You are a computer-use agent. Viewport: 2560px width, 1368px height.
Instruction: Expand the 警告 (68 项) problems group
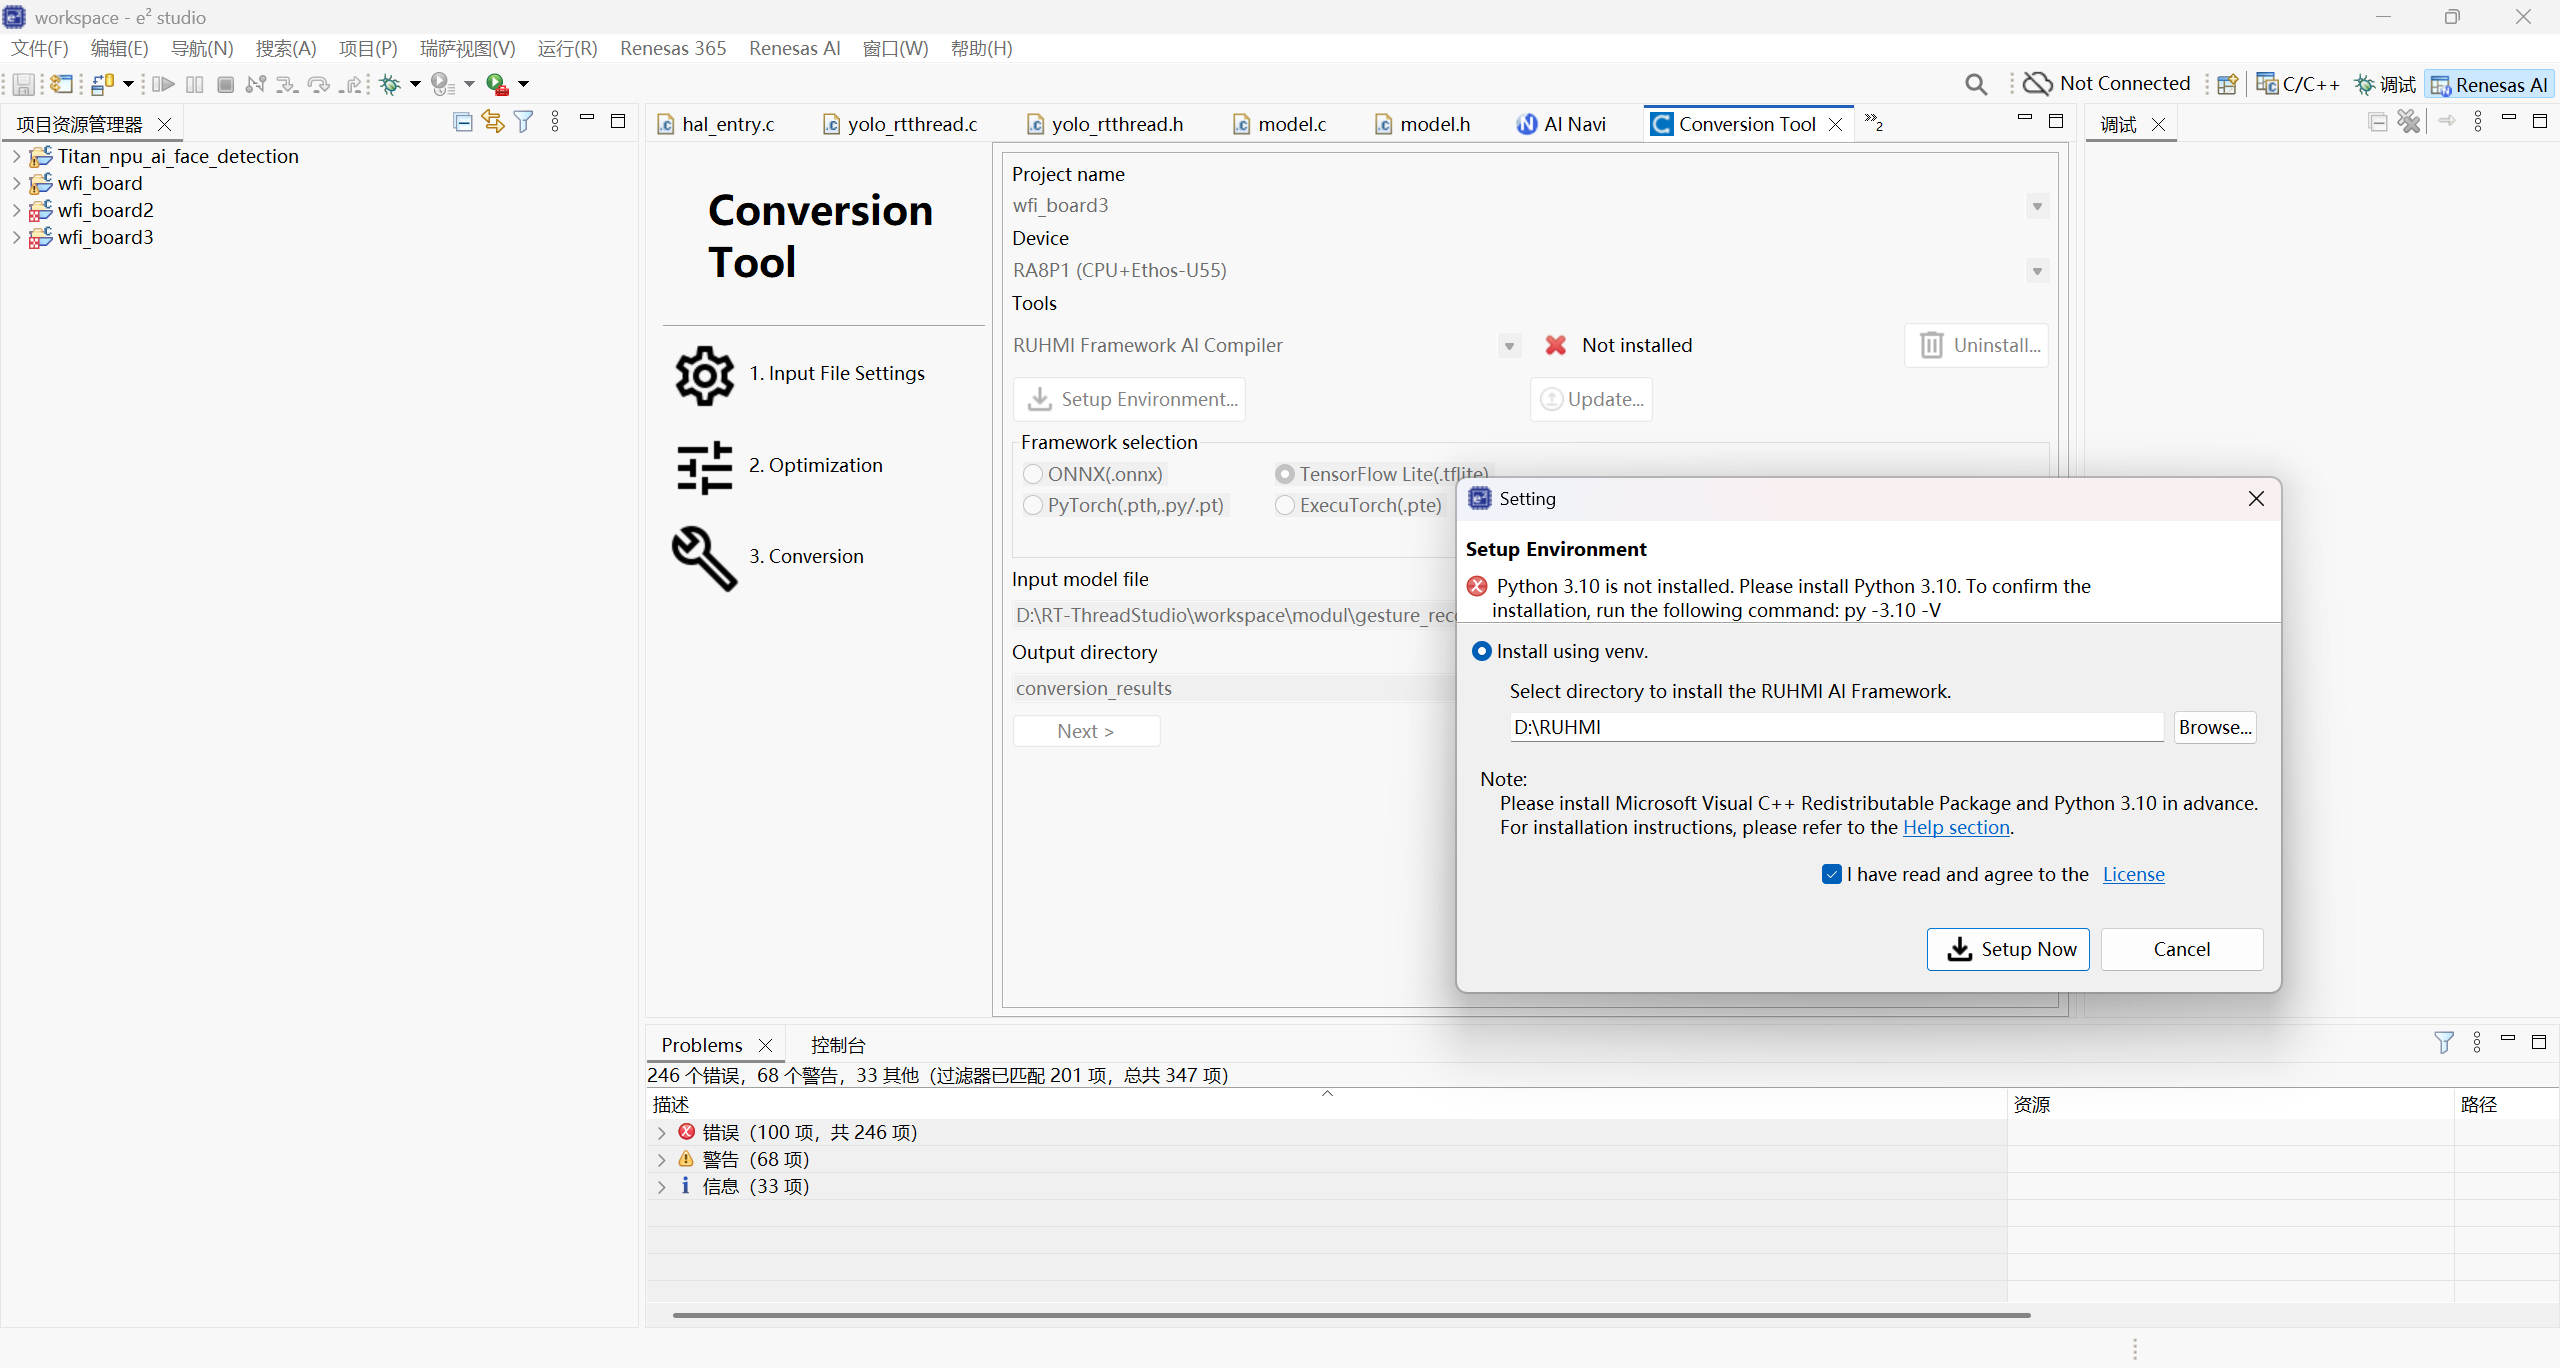pos(661,1159)
